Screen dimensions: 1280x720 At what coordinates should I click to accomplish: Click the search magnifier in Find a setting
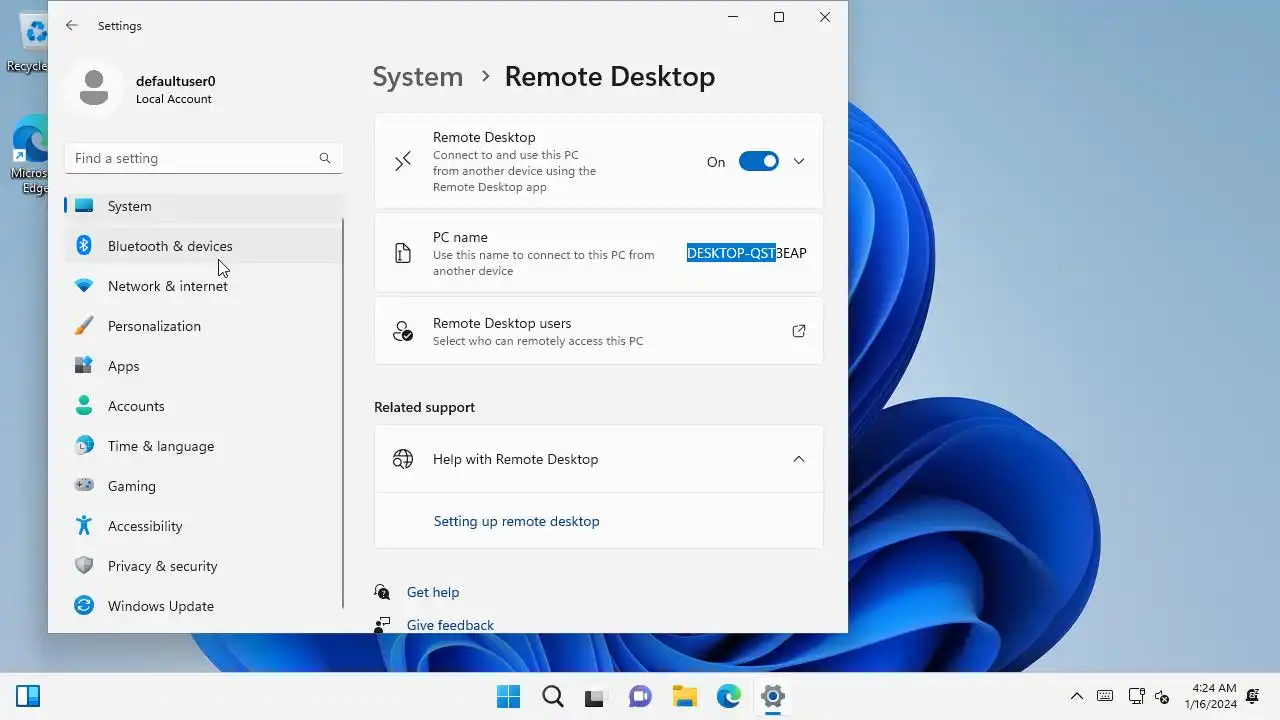[x=325, y=158]
